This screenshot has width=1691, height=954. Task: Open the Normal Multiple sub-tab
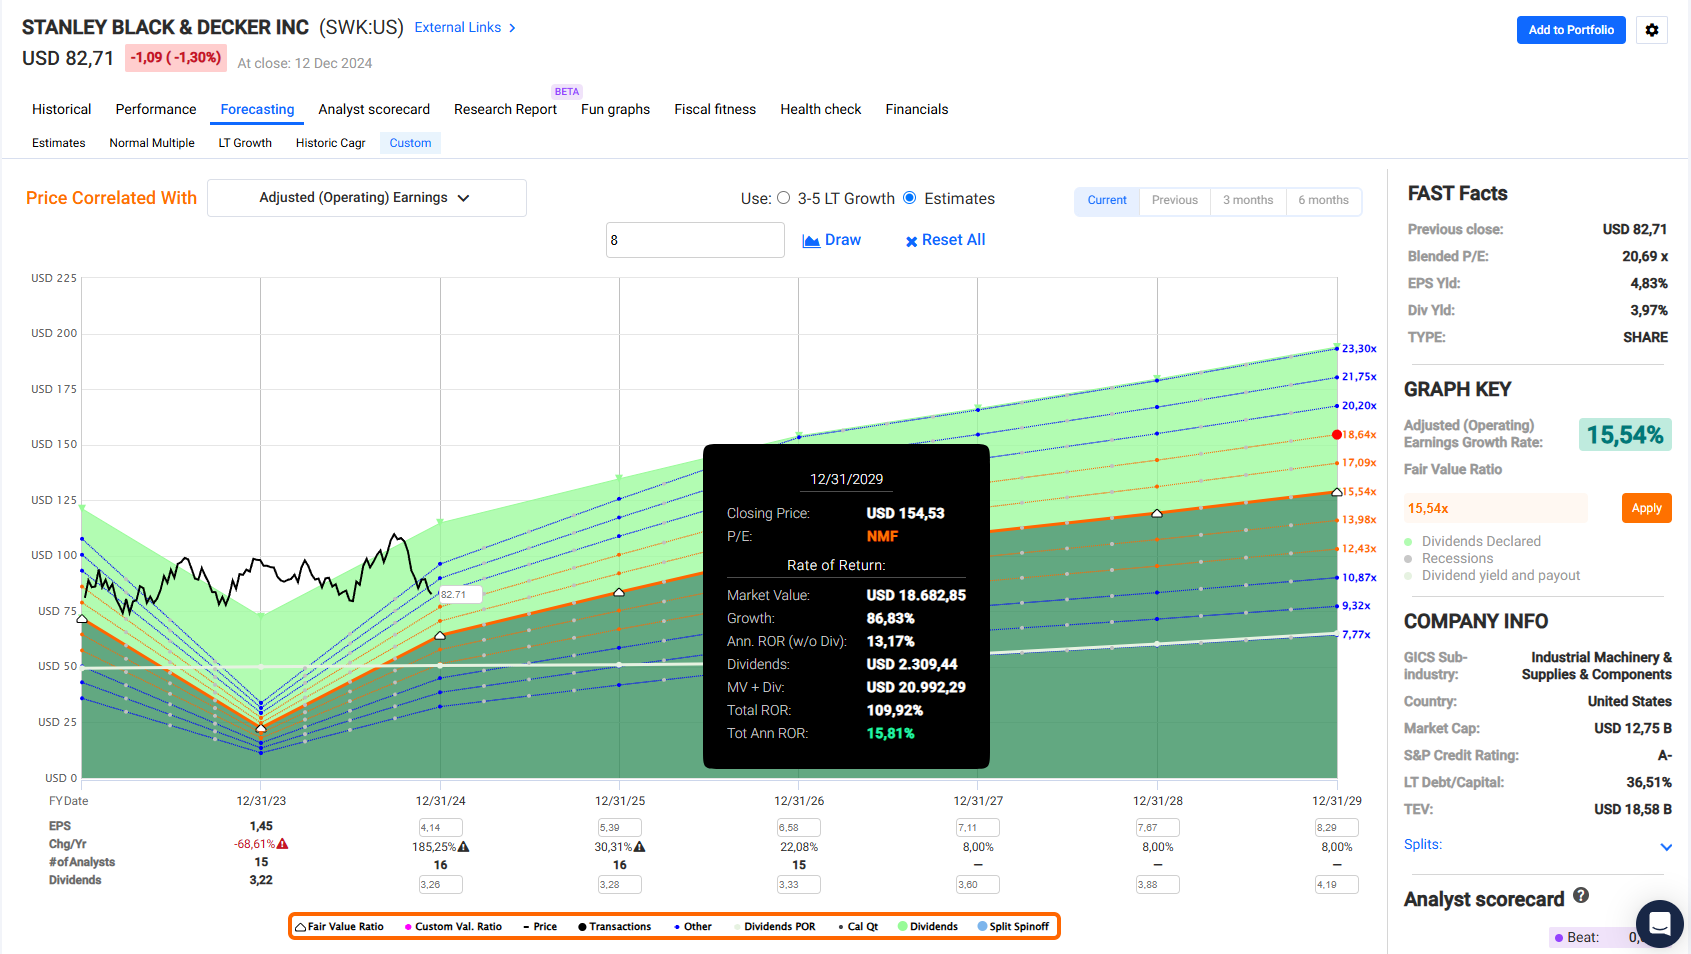point(152,143)
